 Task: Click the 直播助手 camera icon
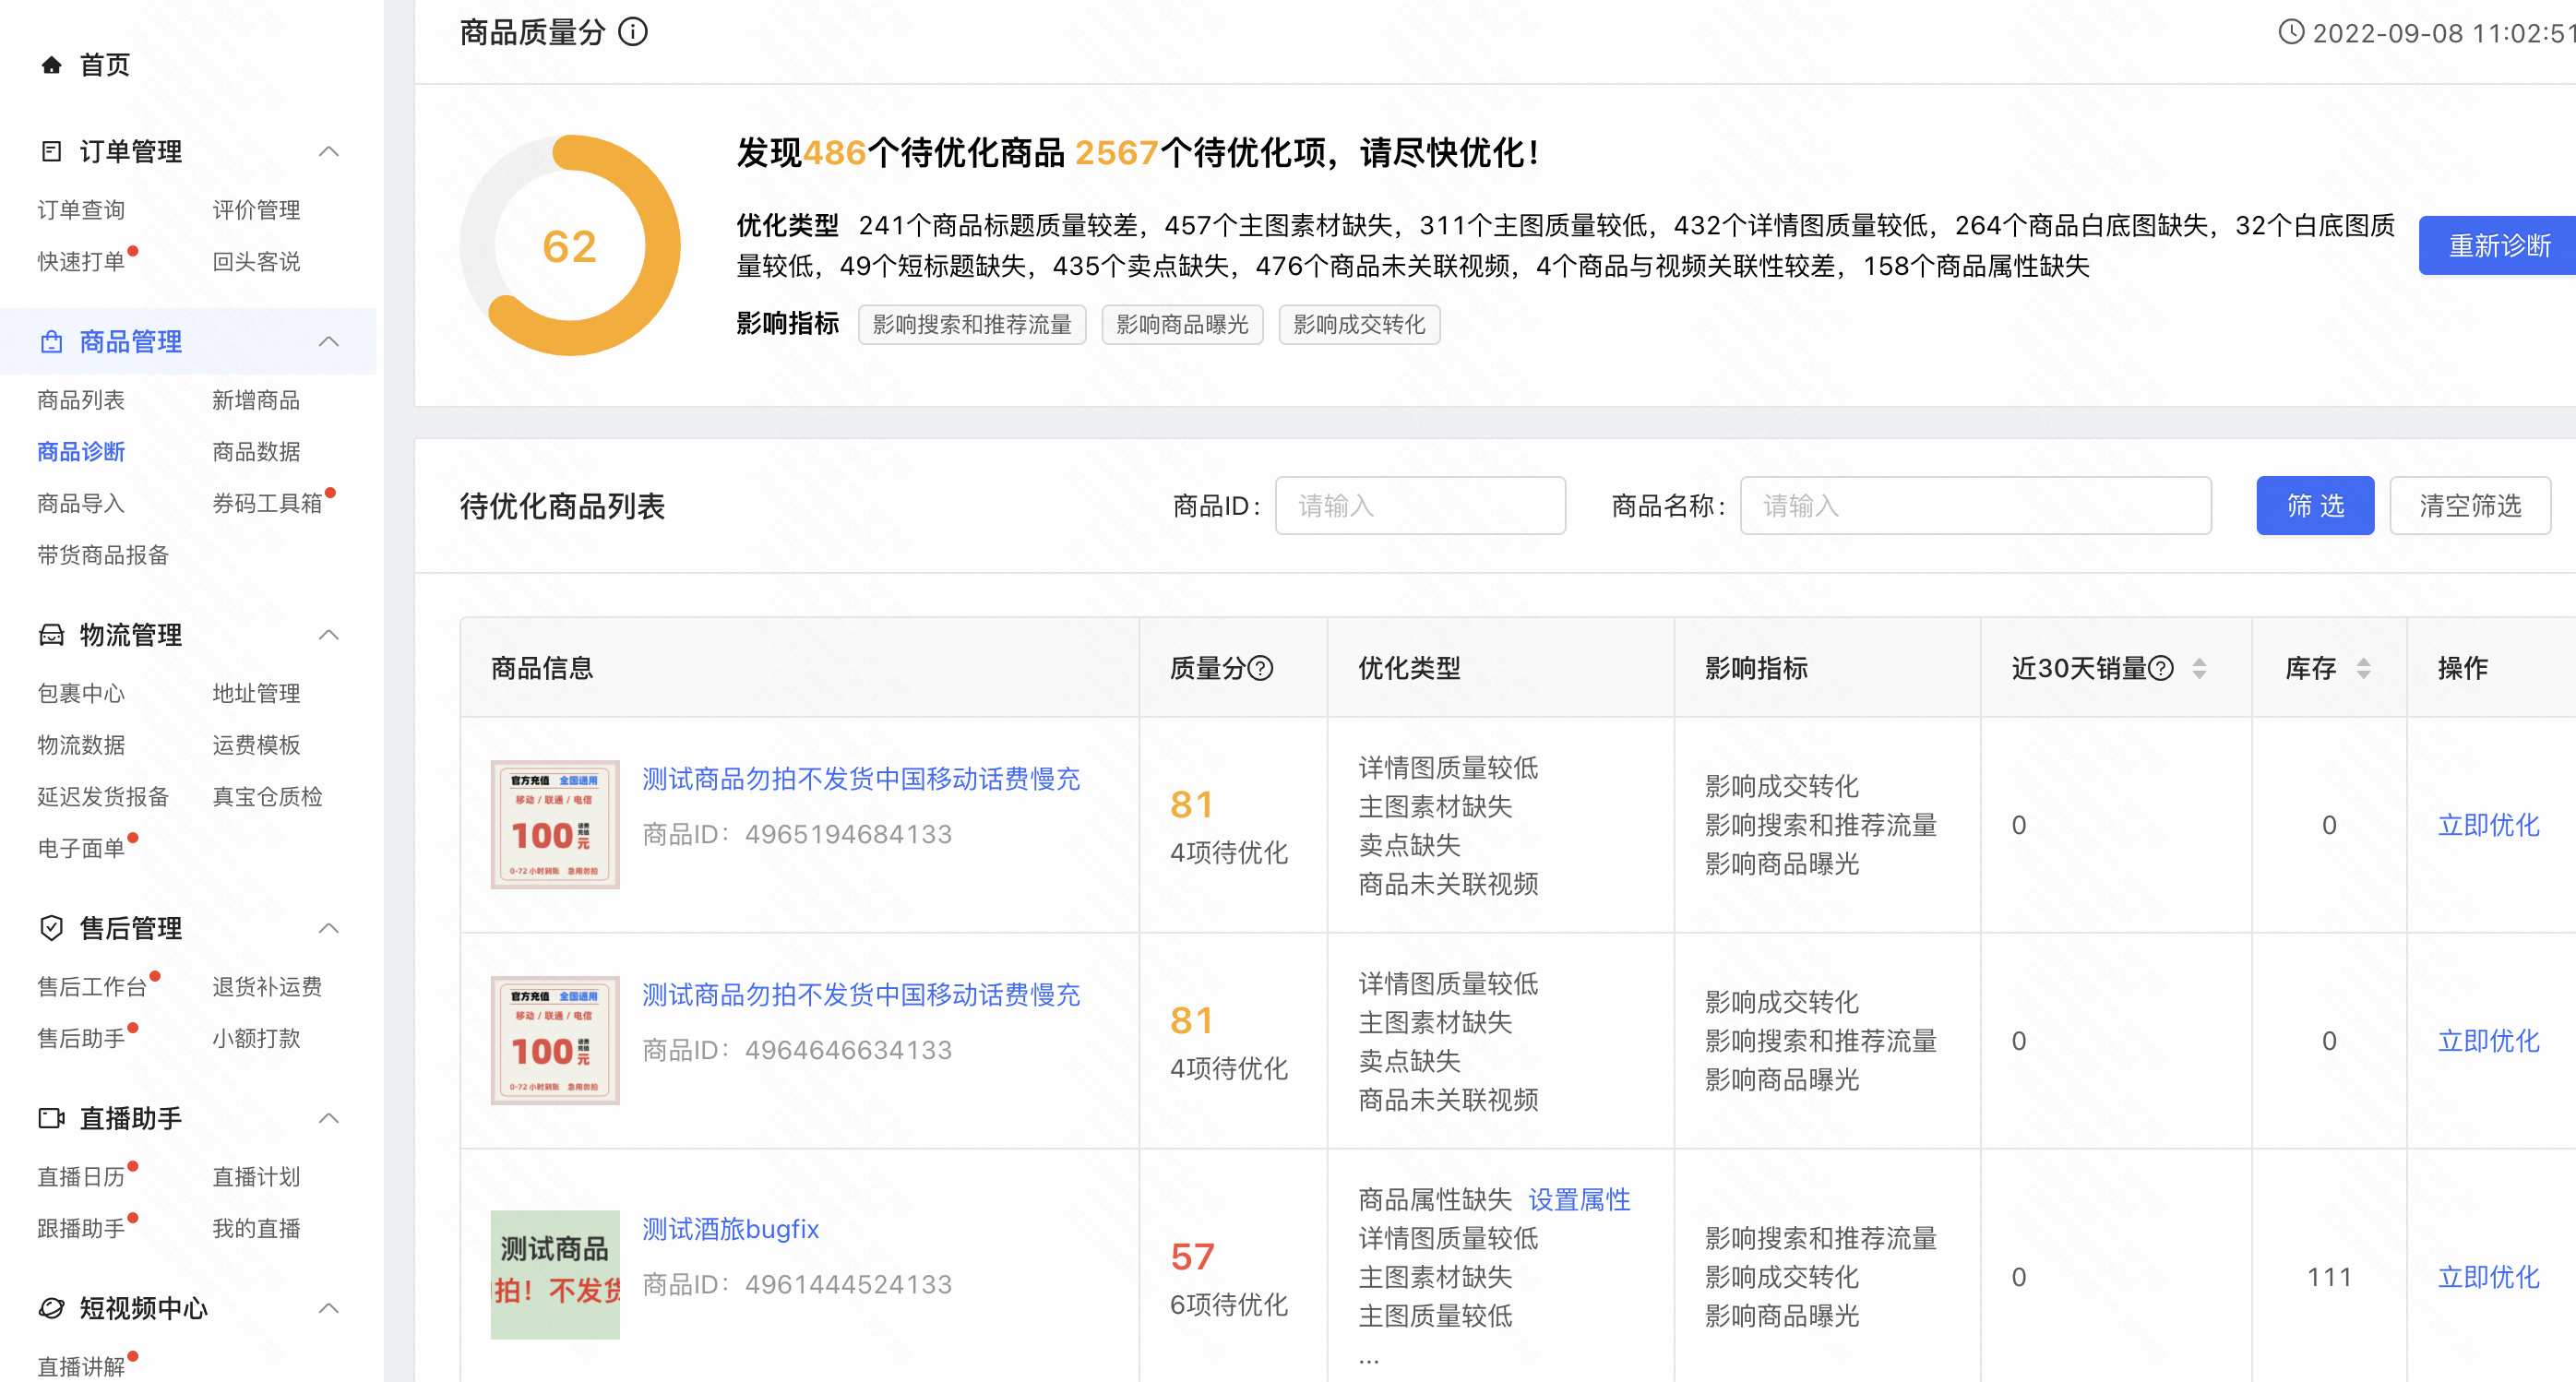[52, 1118]
